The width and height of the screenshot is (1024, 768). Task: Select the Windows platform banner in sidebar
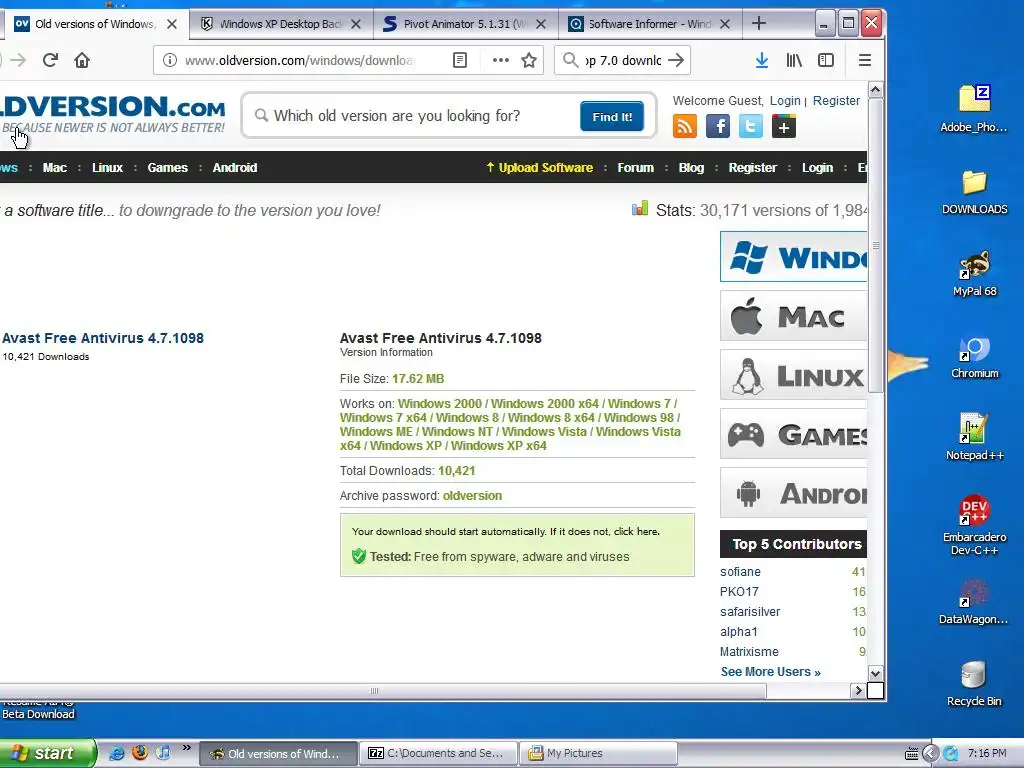[793, 257]
